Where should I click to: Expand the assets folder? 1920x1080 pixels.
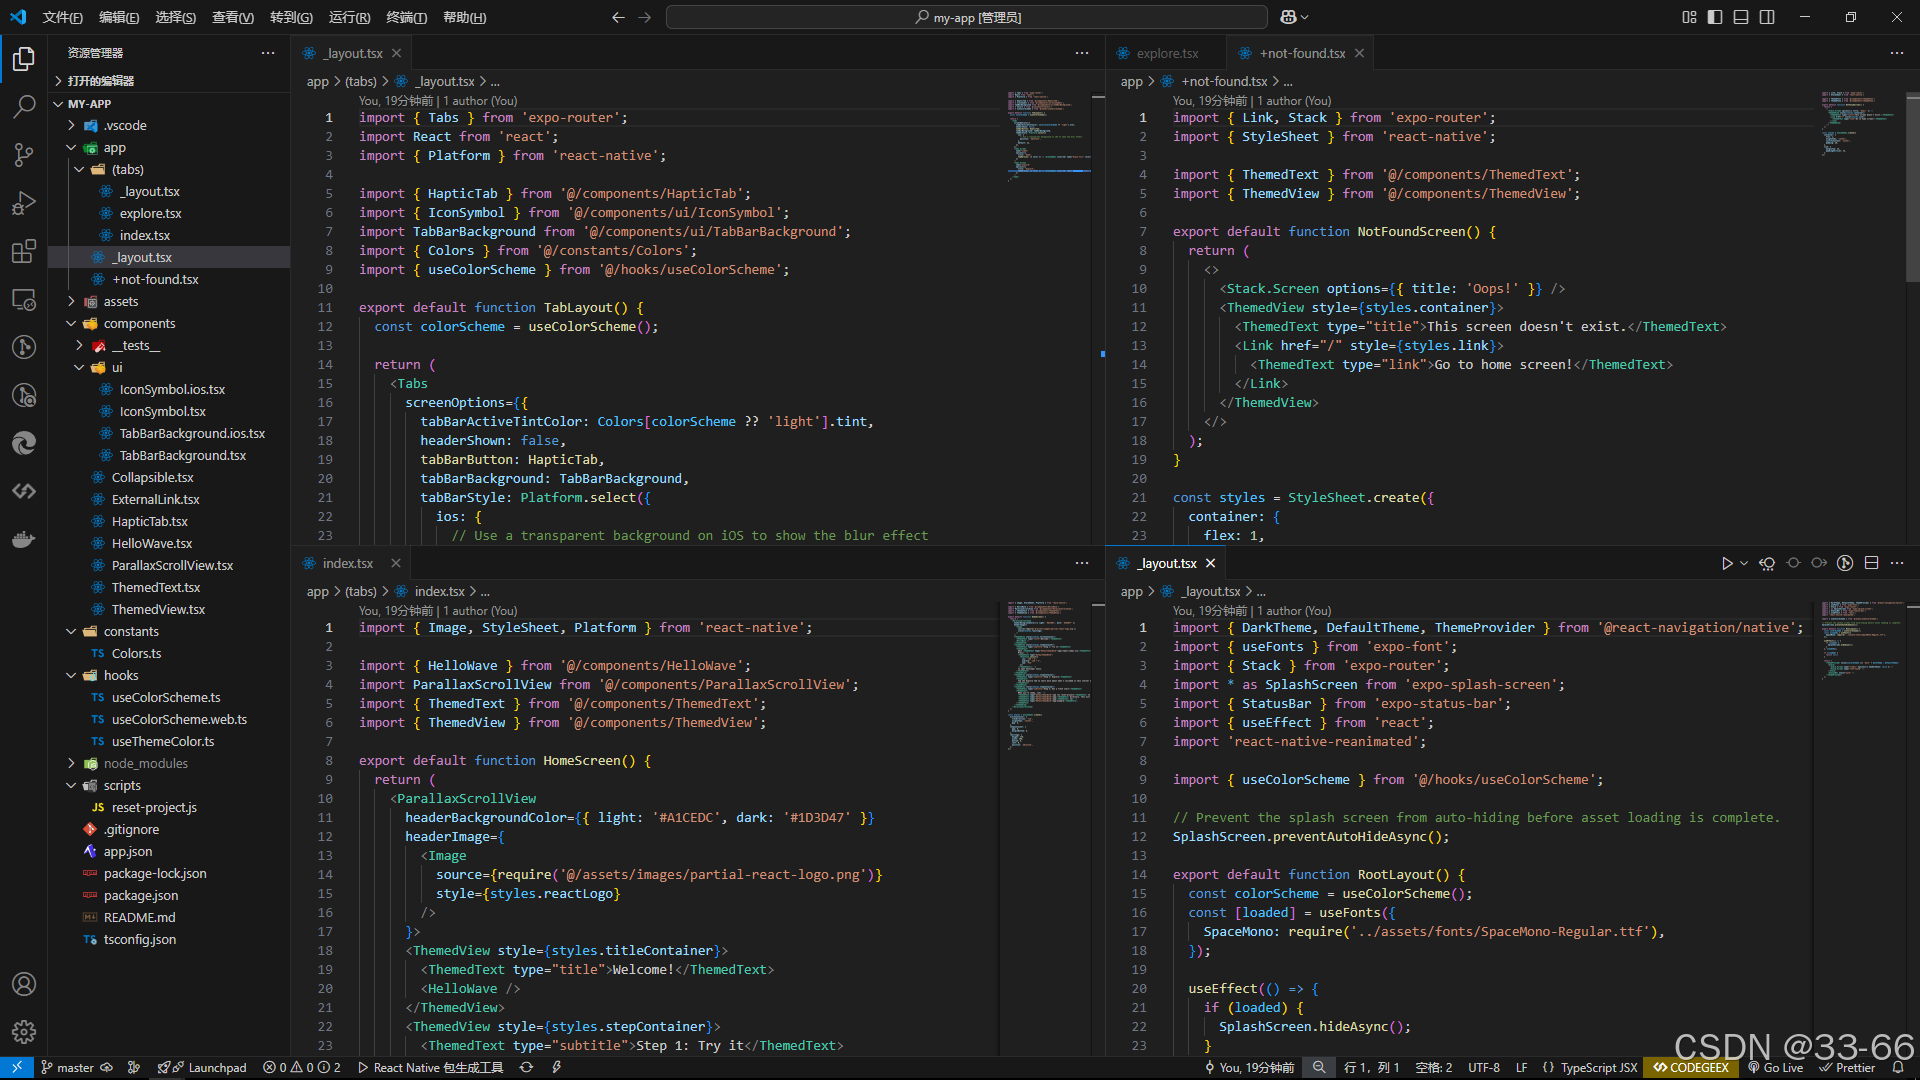pos(120,301)
